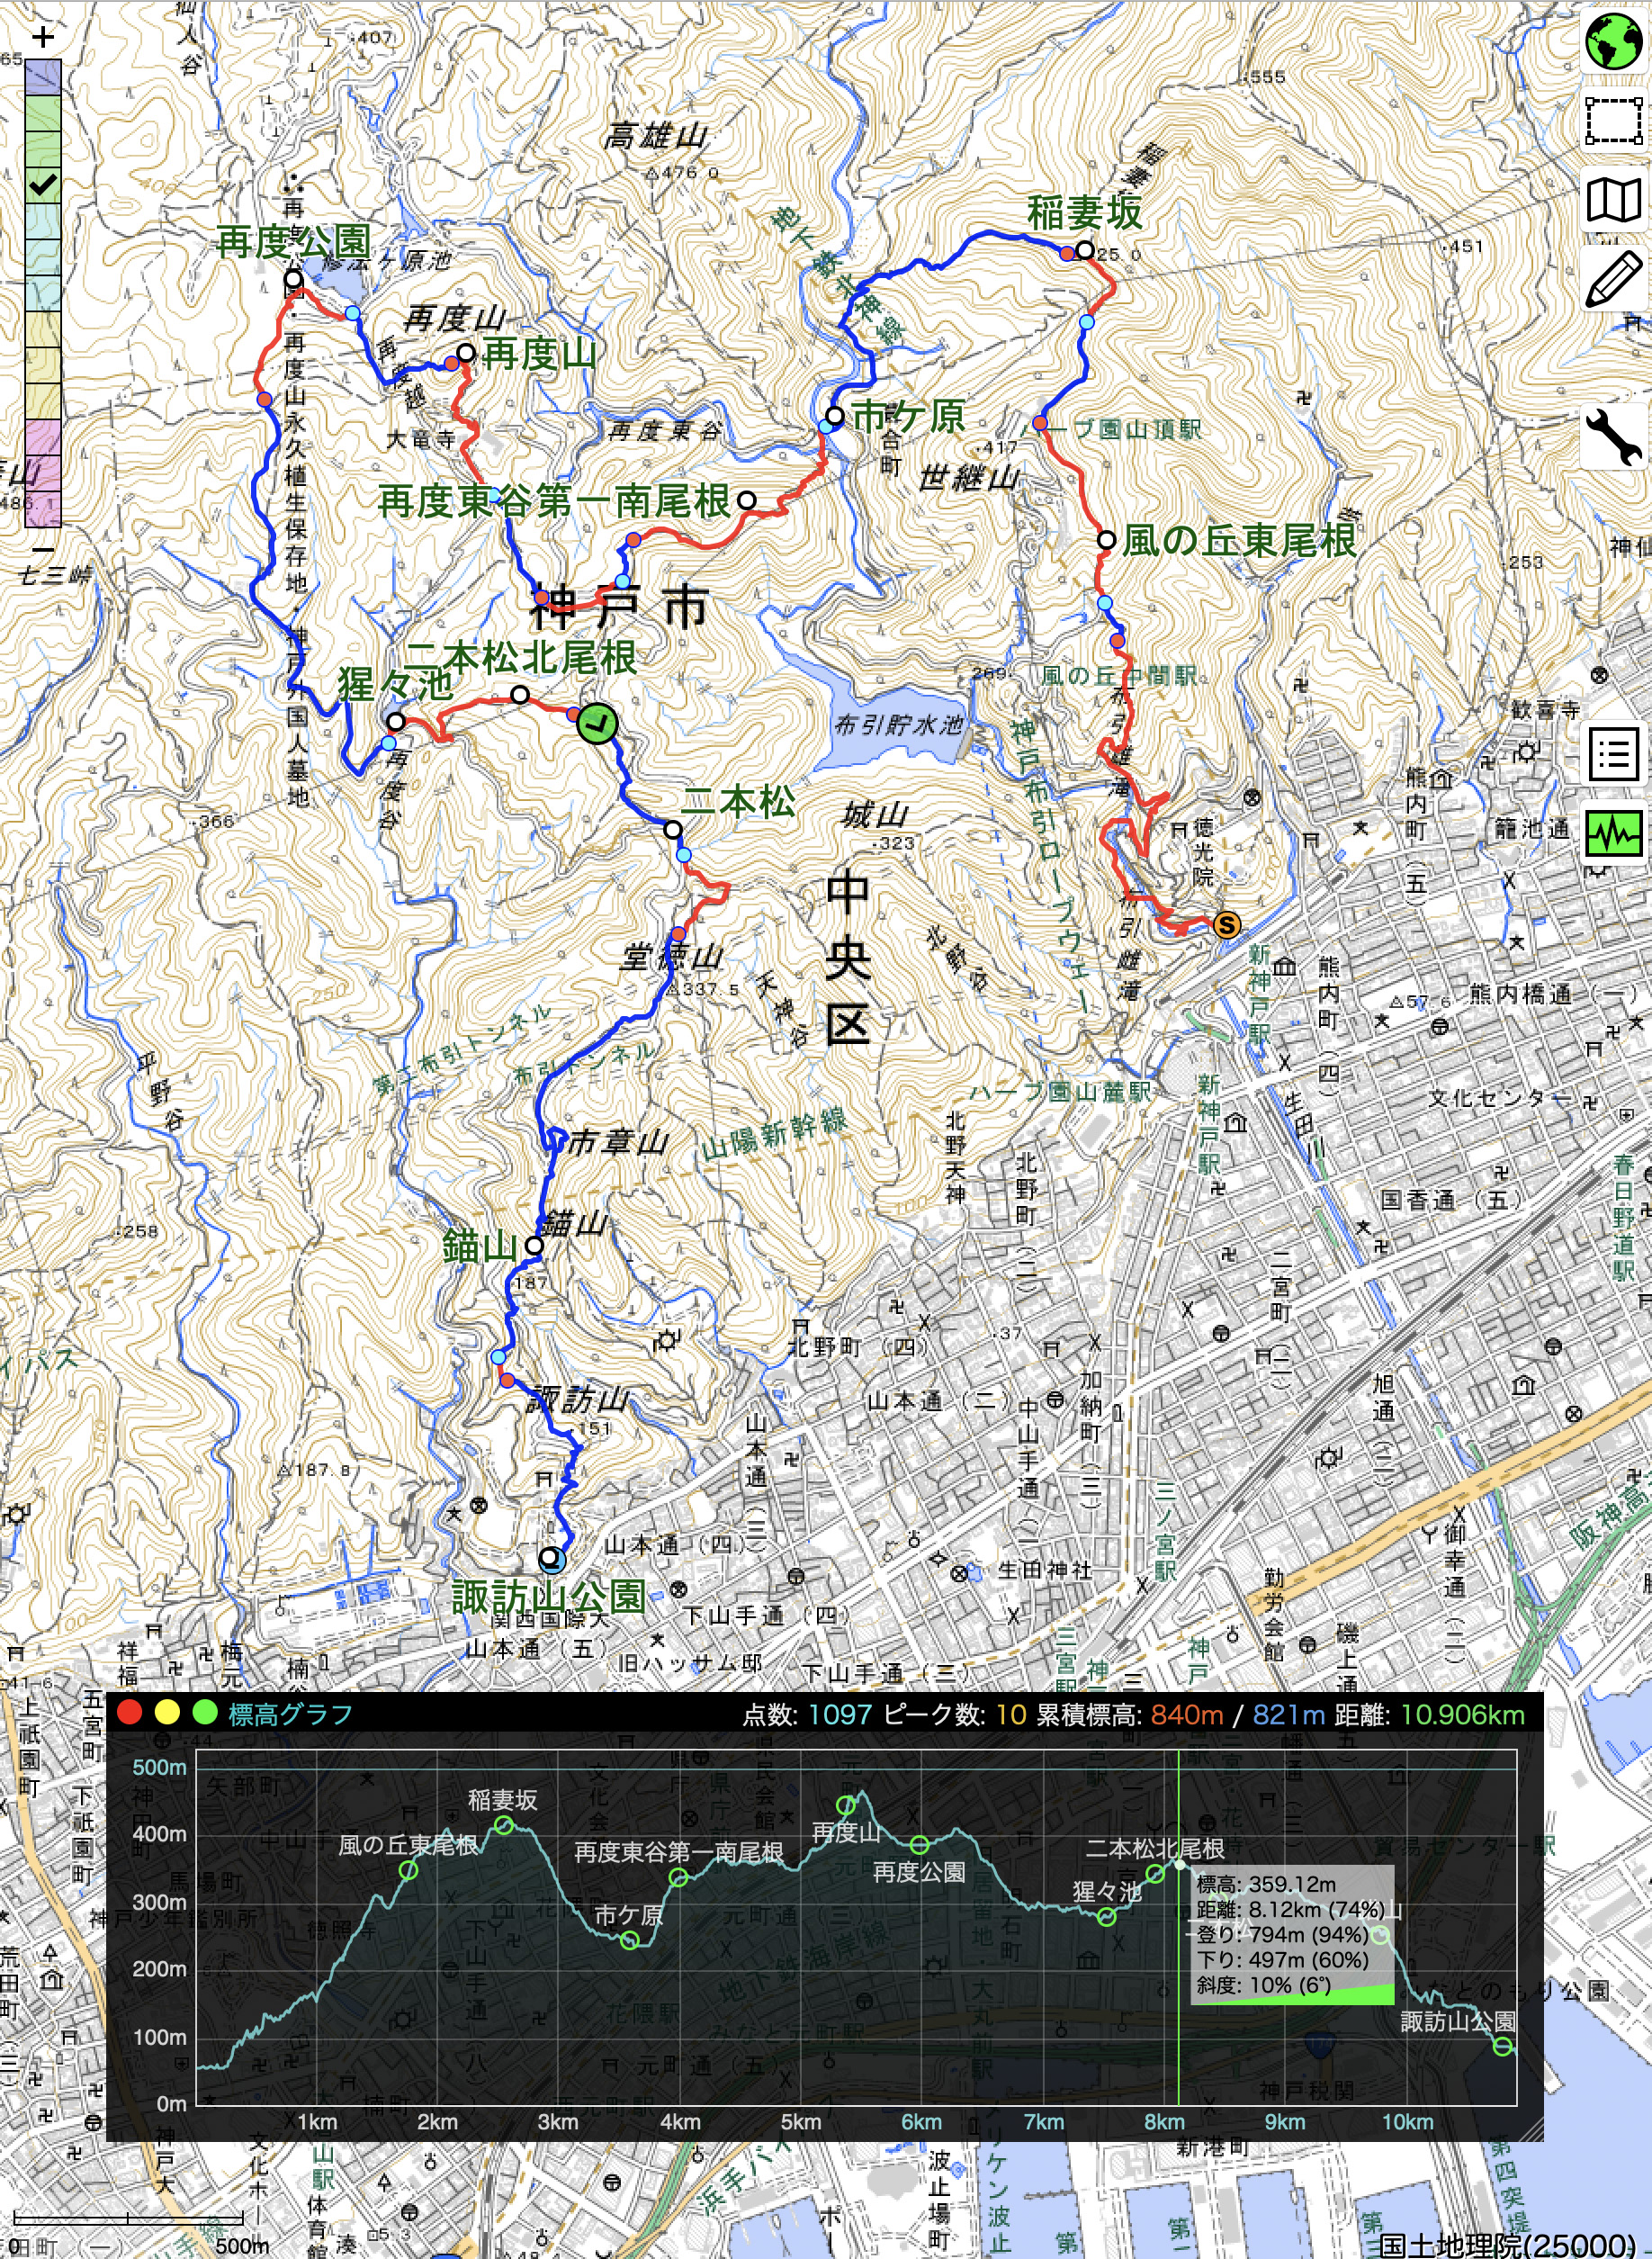Open the folded map layers icon
1652x2259 pixels.
point(1613,200)
